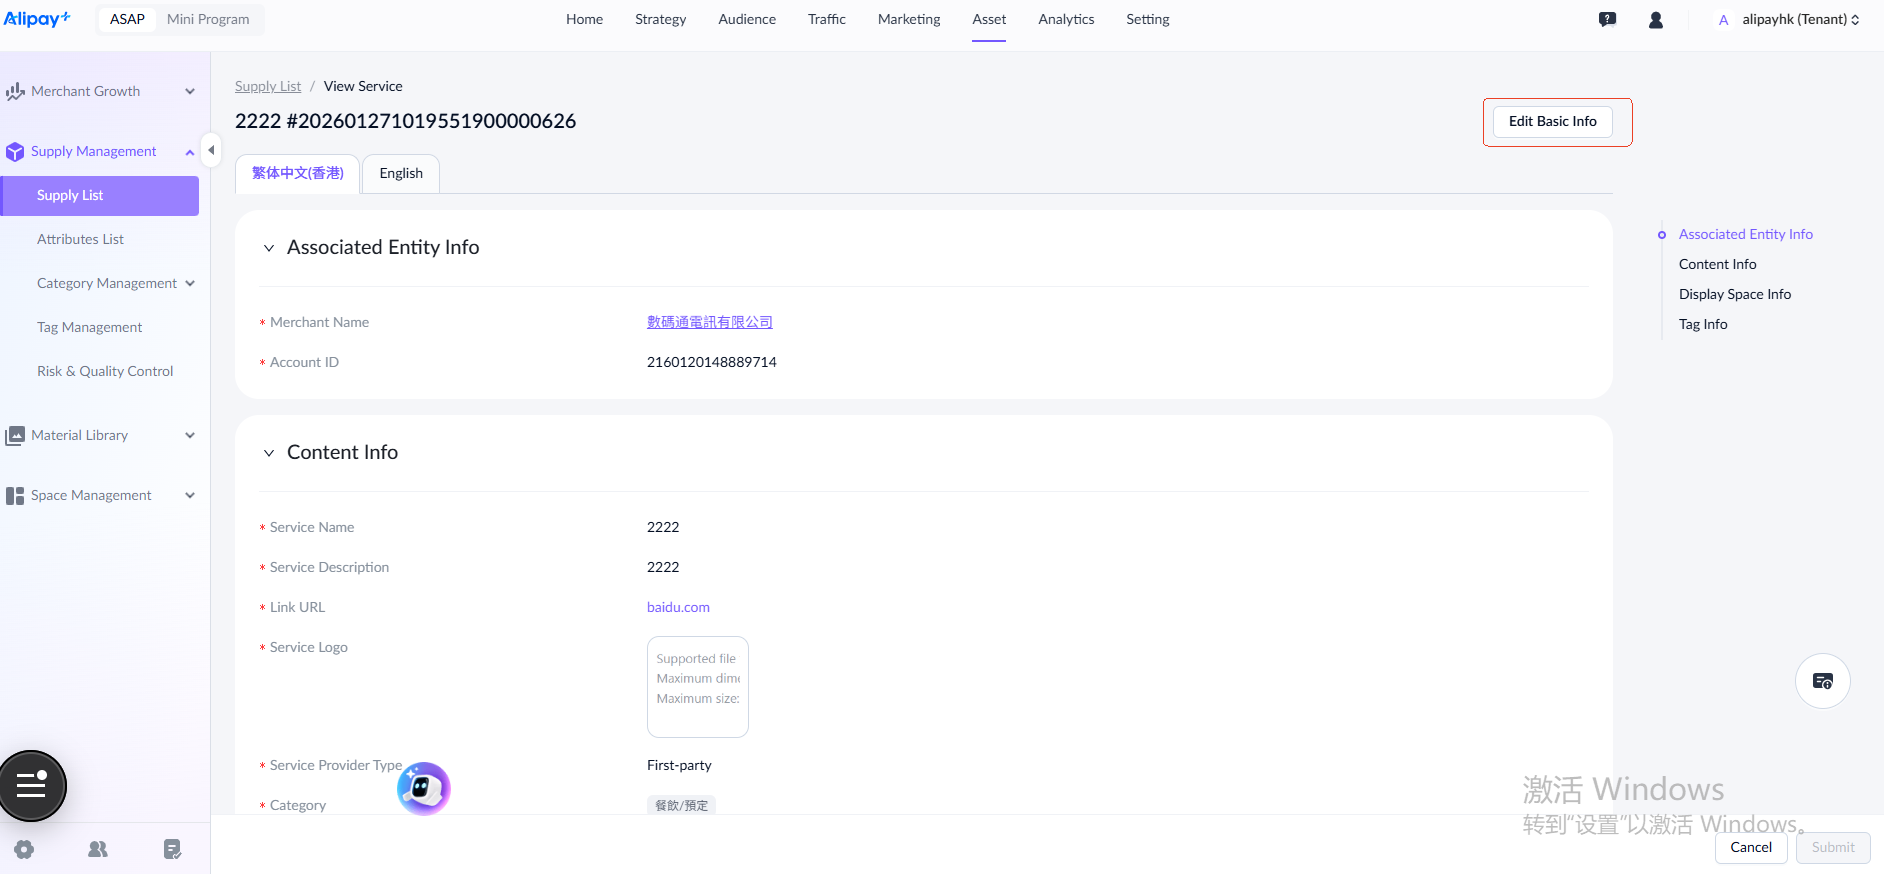Collapse the Associated Entity Info section
The image size is (1884, 874).
pyautogui.click(x=269, y=248)
